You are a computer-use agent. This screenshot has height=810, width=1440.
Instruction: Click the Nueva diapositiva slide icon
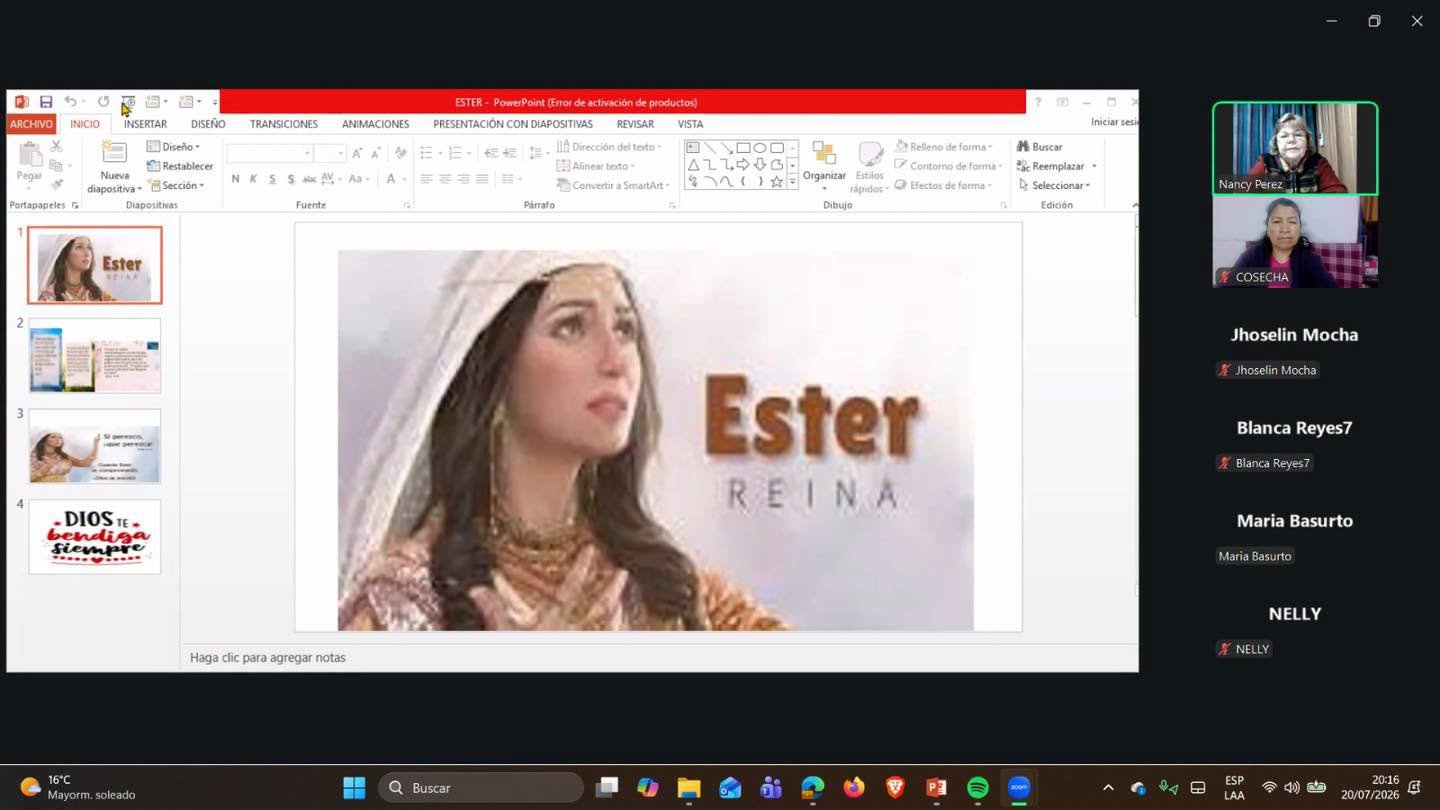click(115, 153)
